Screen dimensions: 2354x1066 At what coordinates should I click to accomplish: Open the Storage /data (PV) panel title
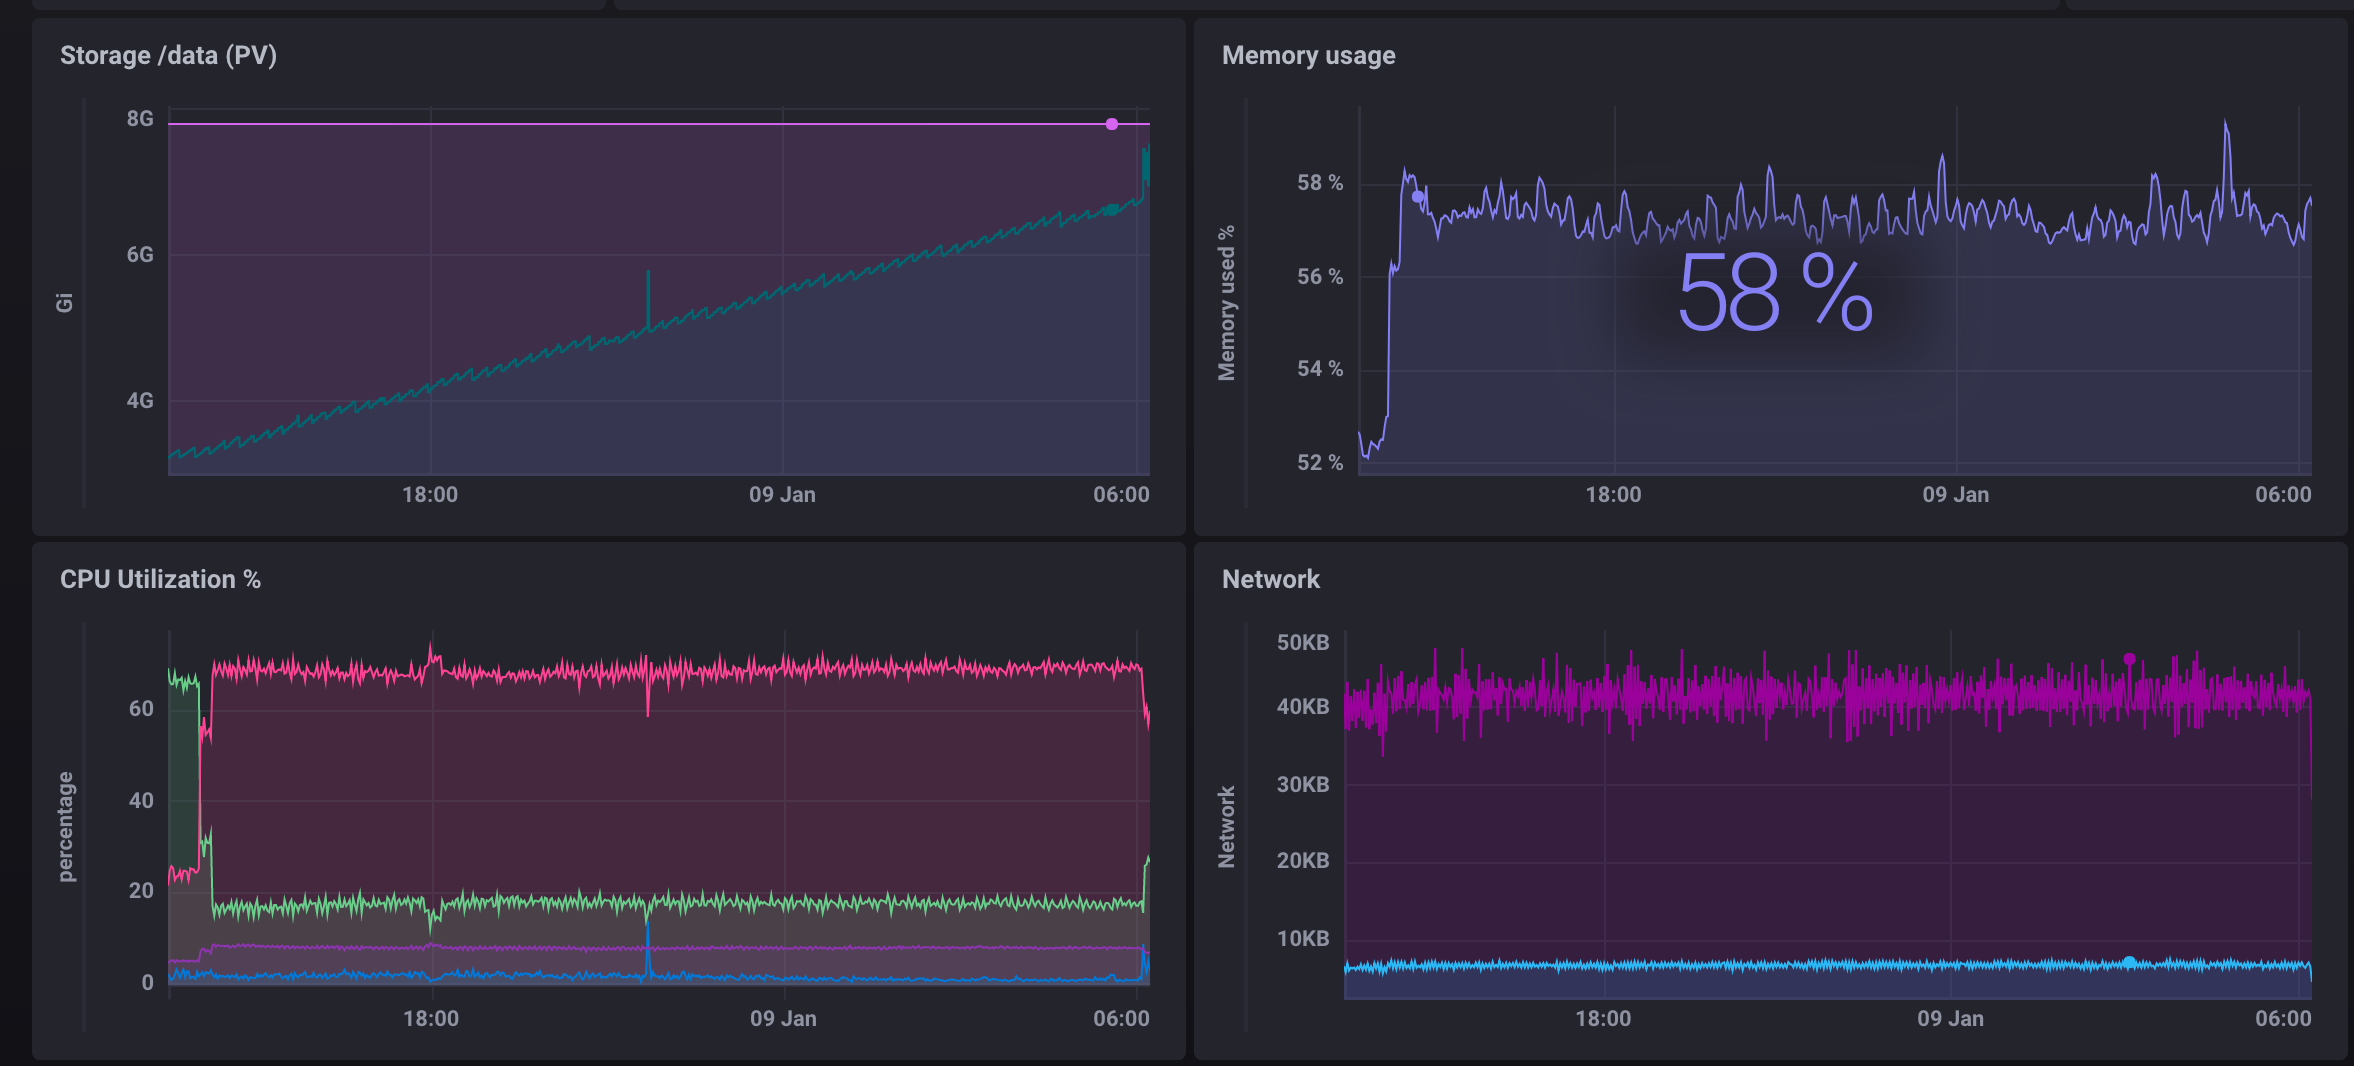[x=168, y=55]
